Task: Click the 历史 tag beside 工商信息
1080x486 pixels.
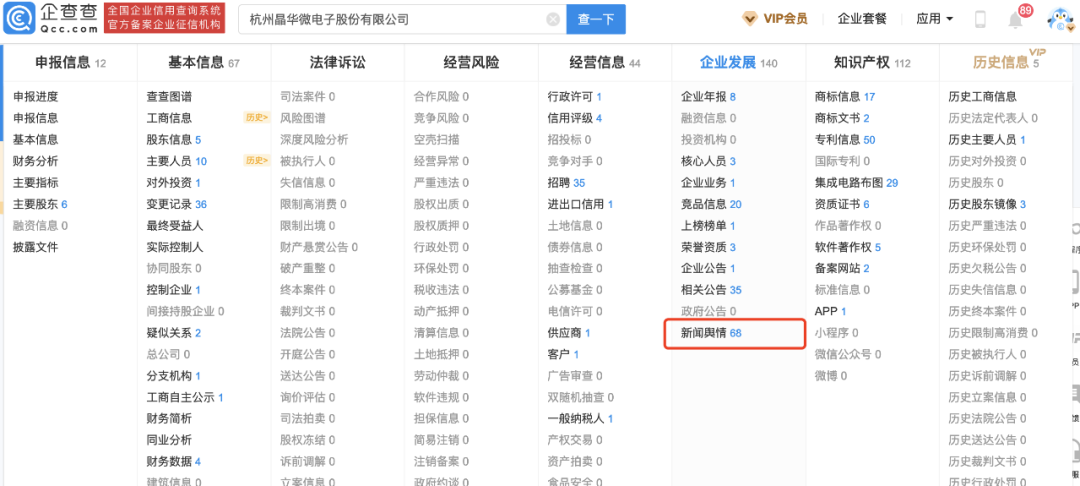Action: coord(256,118)
